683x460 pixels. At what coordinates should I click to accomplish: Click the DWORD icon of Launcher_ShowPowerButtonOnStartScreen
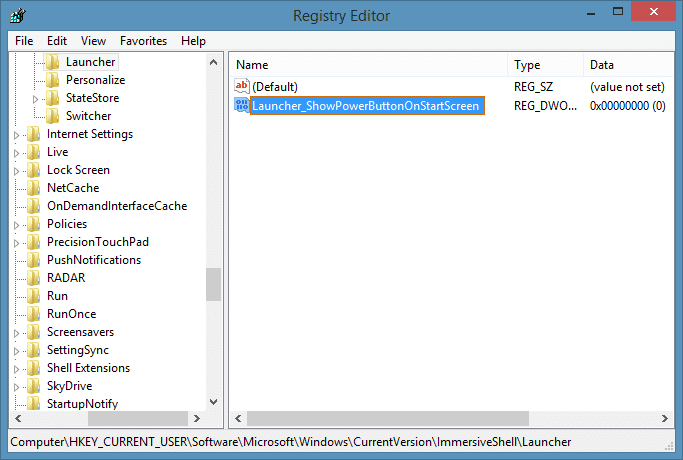(x=242, y=105)
